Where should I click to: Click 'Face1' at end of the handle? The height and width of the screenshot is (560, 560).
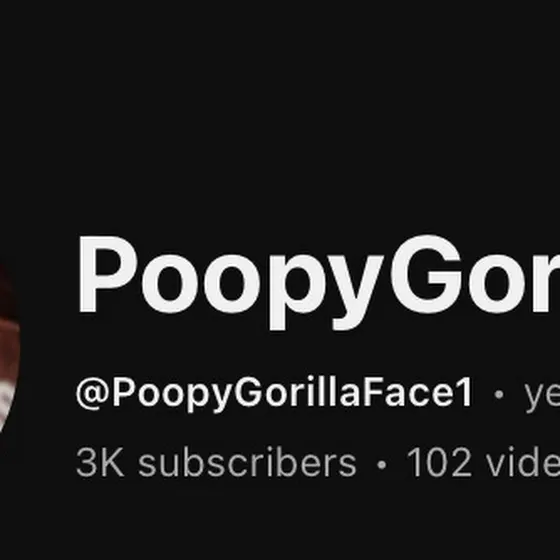[x=419, y=392]
